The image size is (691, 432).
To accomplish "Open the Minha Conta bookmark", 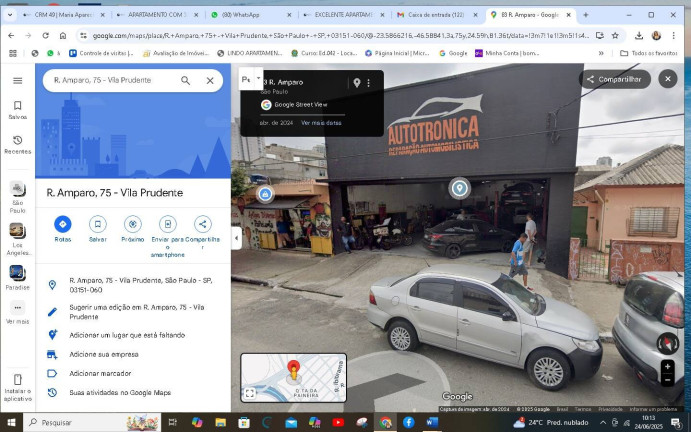I will (508, 53).
